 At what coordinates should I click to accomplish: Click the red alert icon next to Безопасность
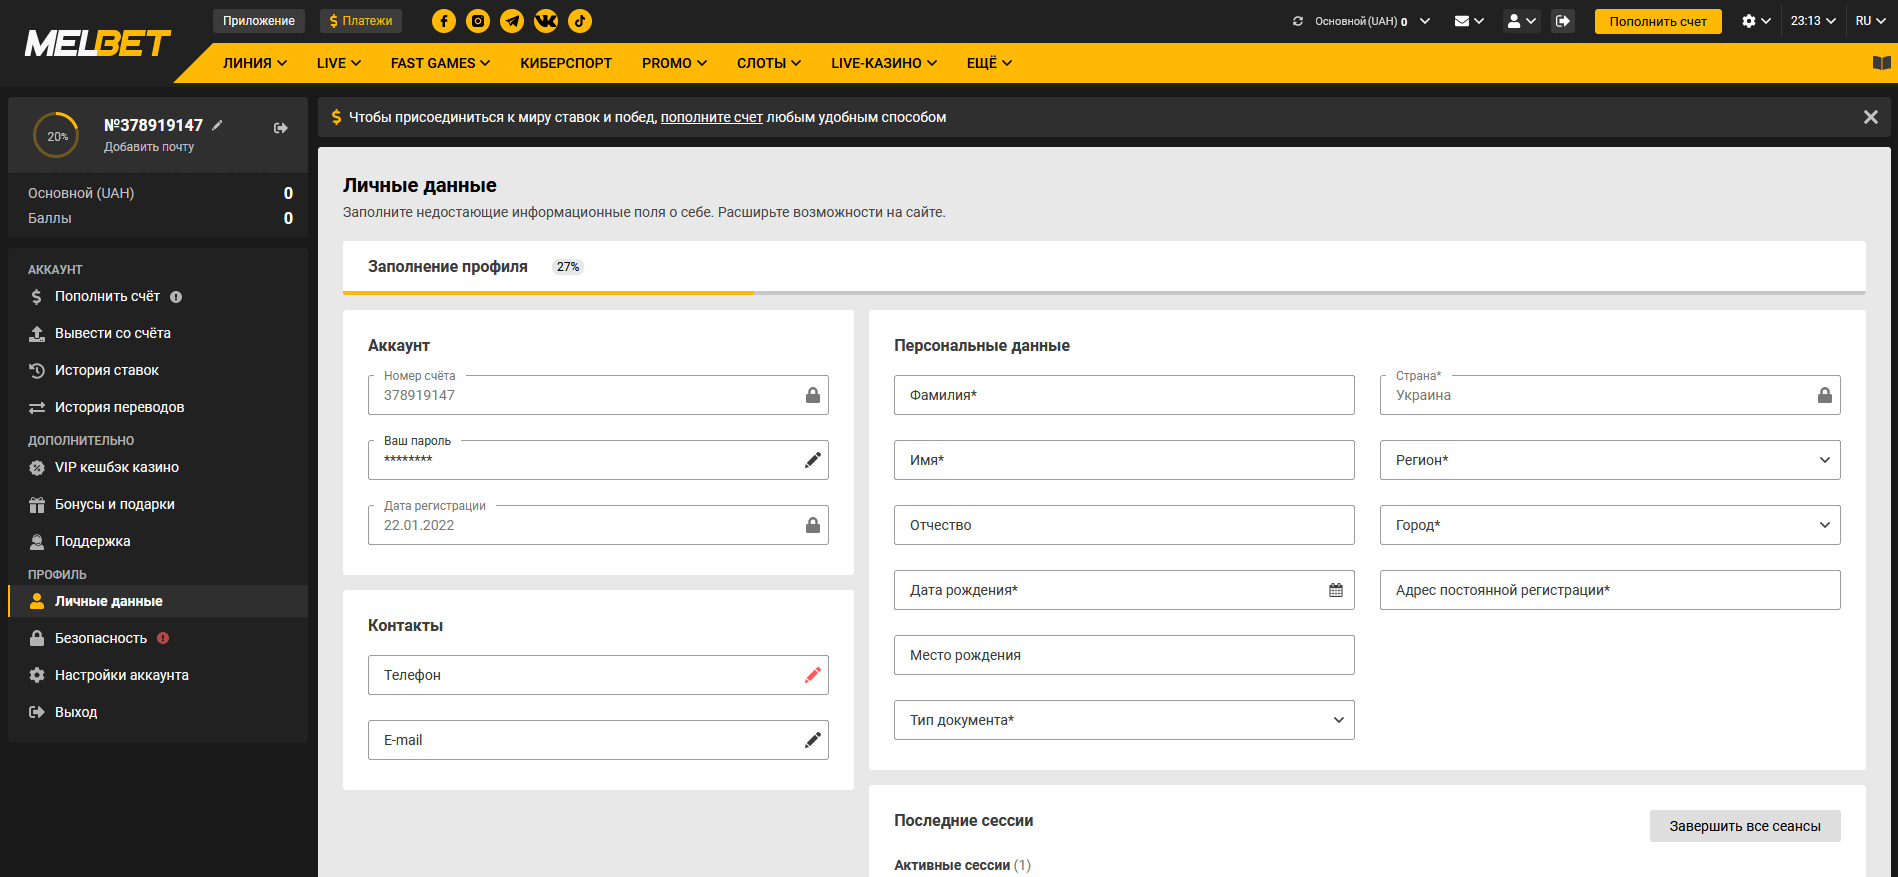click(x=163, y=638)
